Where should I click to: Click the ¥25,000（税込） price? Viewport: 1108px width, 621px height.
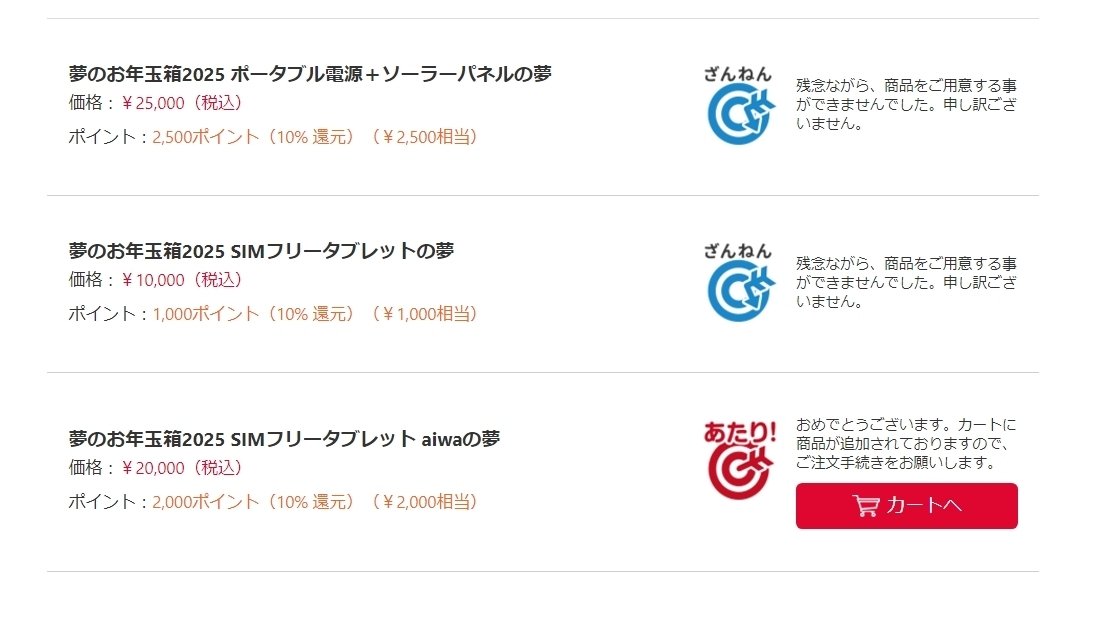[182, 103]
